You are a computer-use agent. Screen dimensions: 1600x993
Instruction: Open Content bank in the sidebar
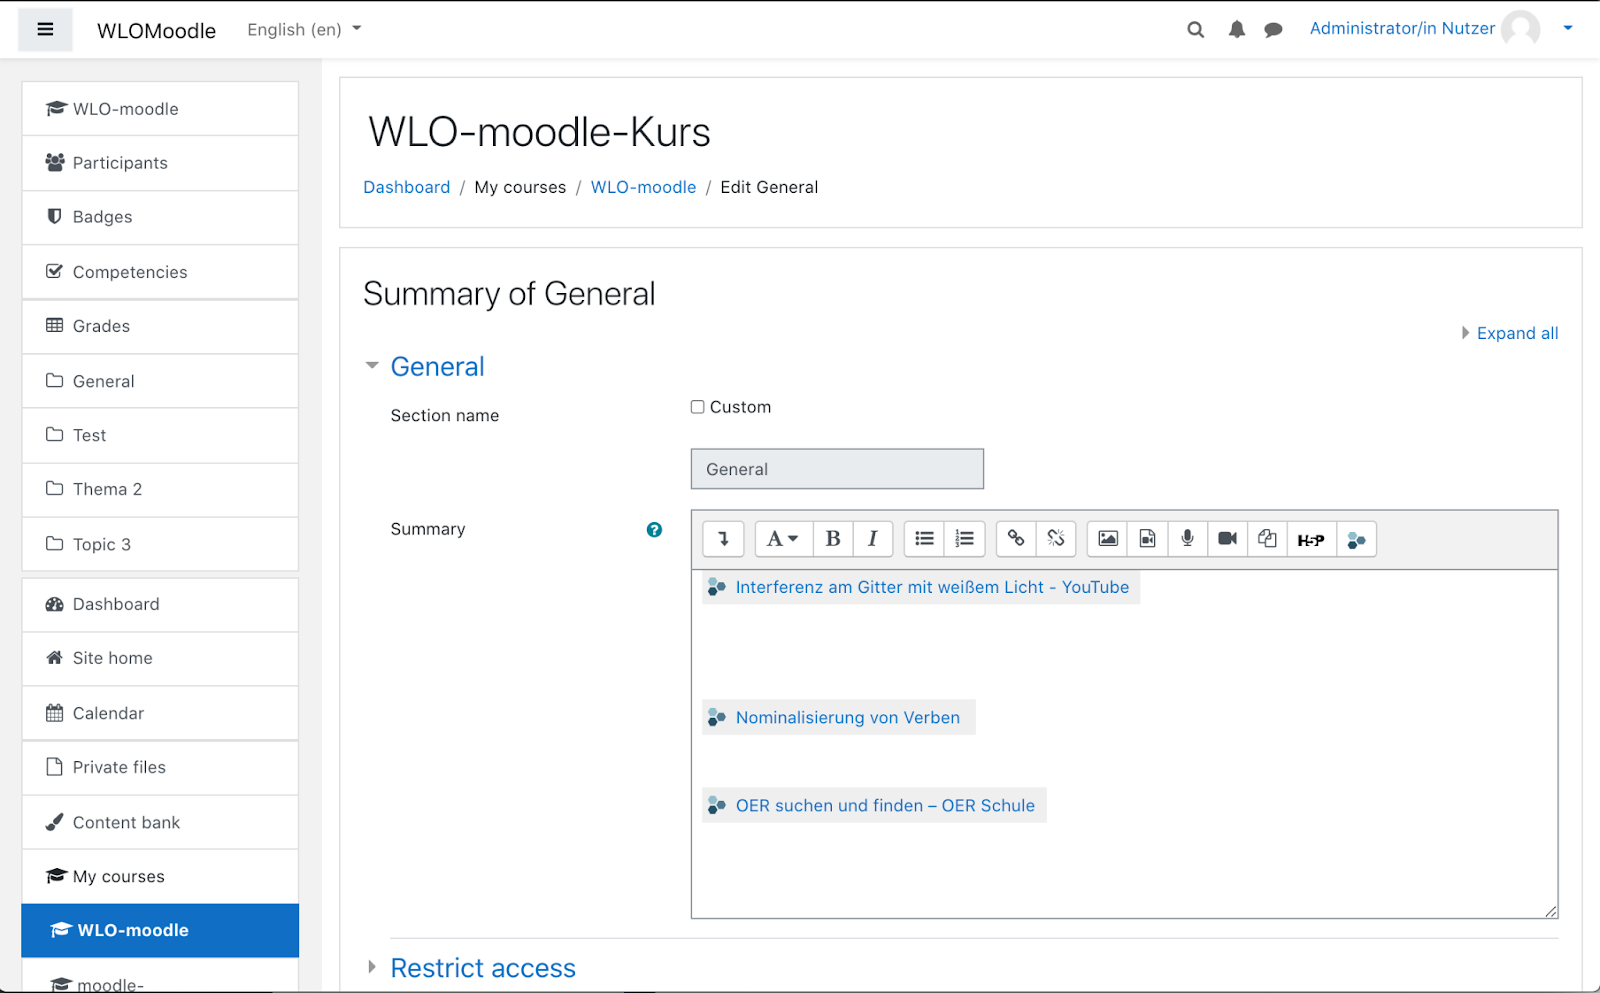coord(160,822)
